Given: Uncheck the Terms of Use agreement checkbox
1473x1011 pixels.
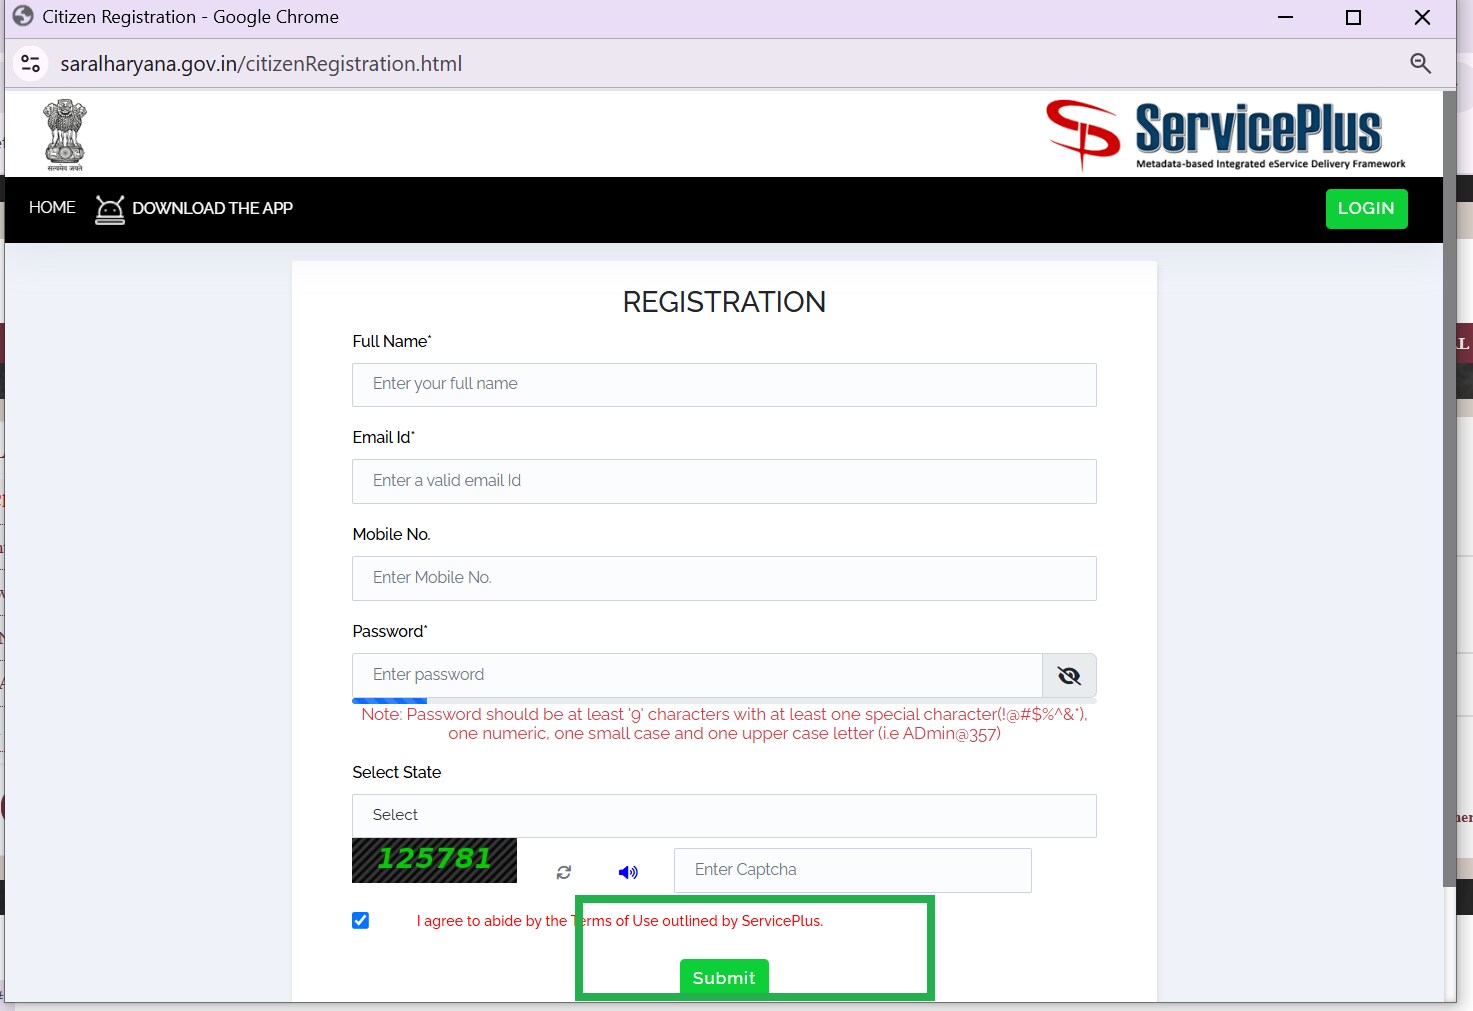Looking at the screenshot, I should tap(361, 920).
